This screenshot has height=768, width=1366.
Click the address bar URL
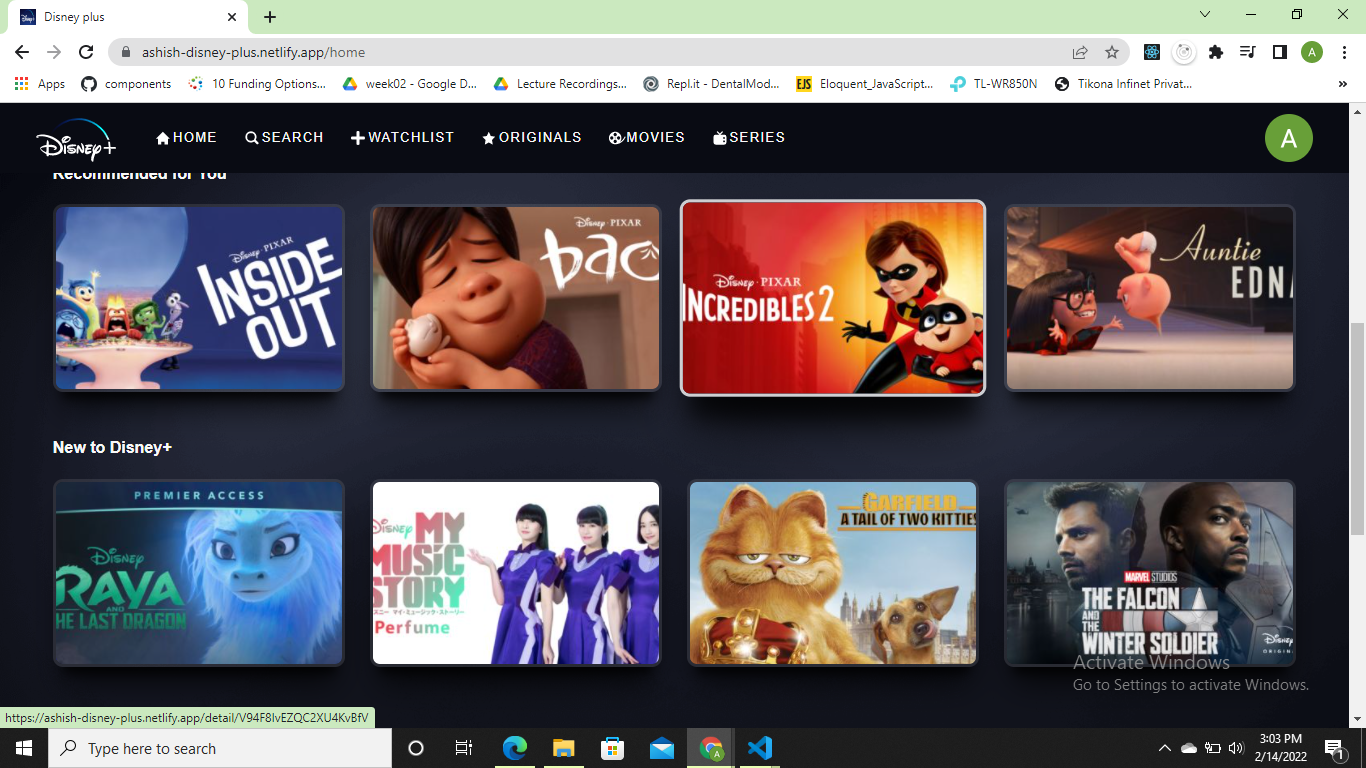(x=253, y=52)
